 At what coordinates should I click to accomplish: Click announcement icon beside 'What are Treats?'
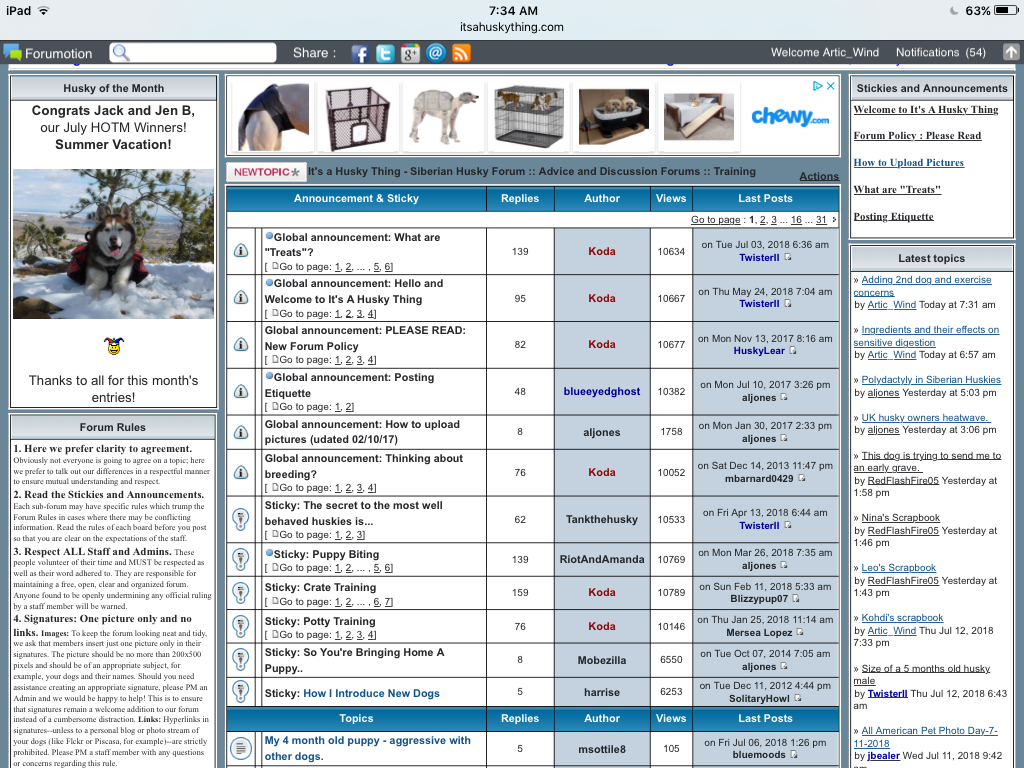click(241, 251)
